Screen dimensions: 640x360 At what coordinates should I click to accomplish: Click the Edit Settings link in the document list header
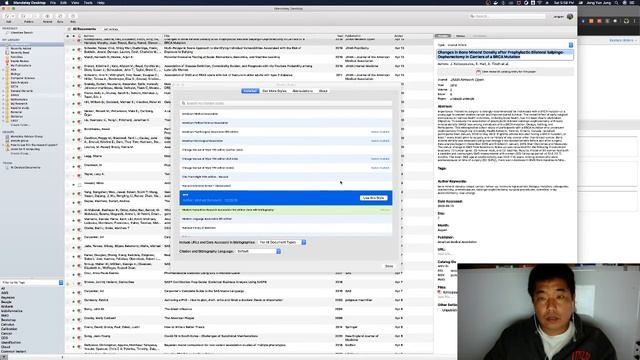click(111, 29)
